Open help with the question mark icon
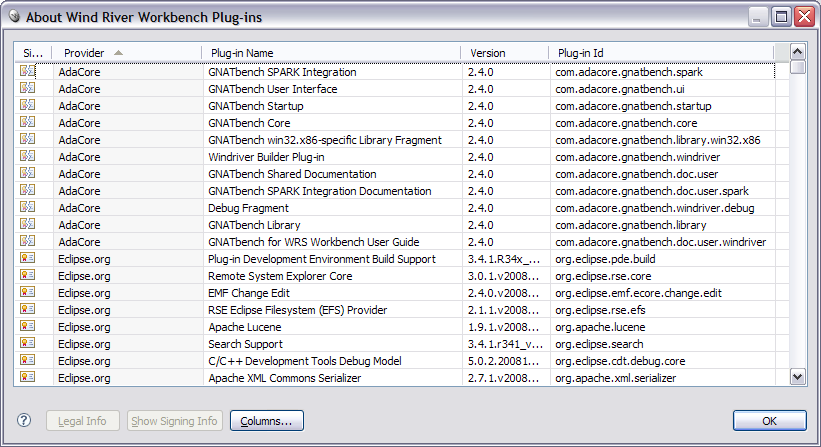The width and height of the screenshot is (821, 447). (x=24, y=420)
